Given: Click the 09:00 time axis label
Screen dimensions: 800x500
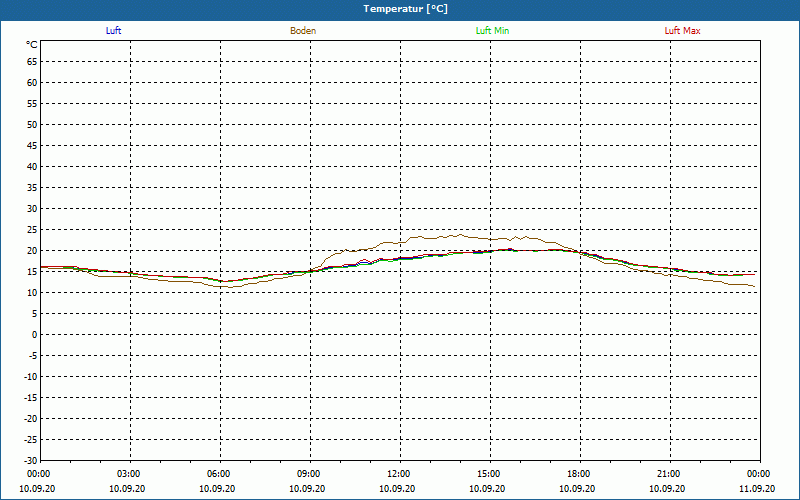Looking at the screenshot, I should (309, 474).
